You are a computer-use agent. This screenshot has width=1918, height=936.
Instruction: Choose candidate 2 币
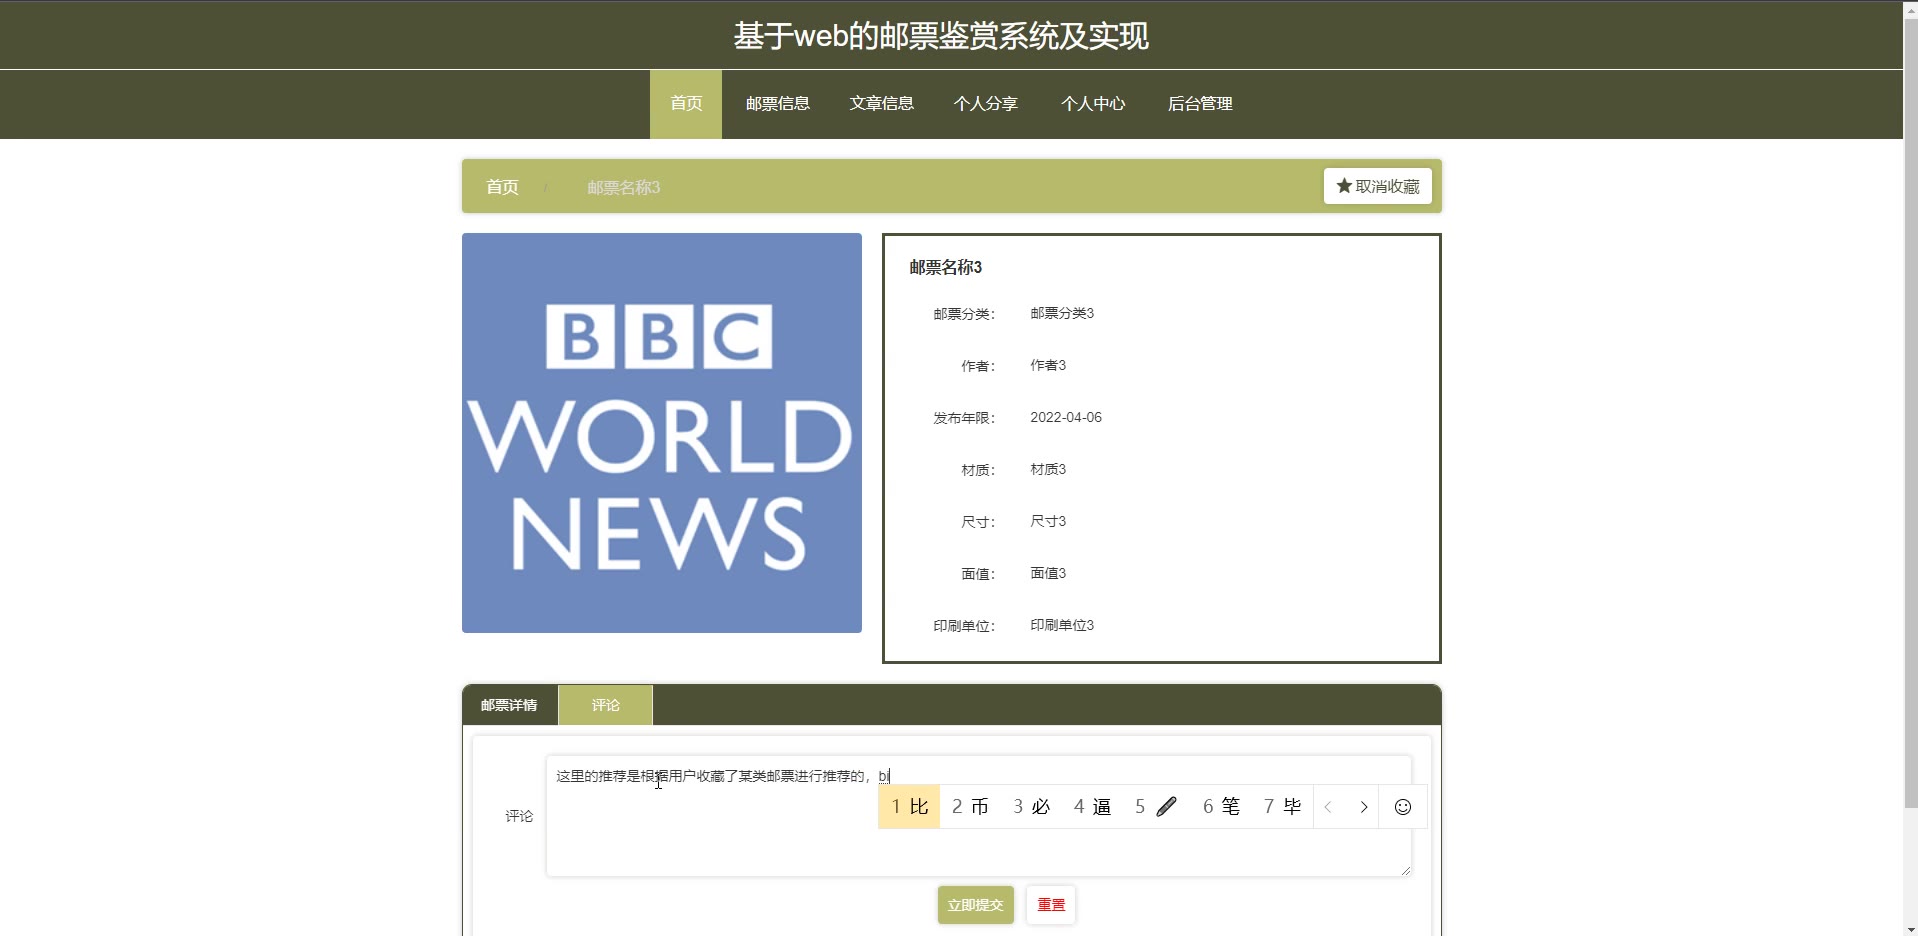[x=970, y=807]
